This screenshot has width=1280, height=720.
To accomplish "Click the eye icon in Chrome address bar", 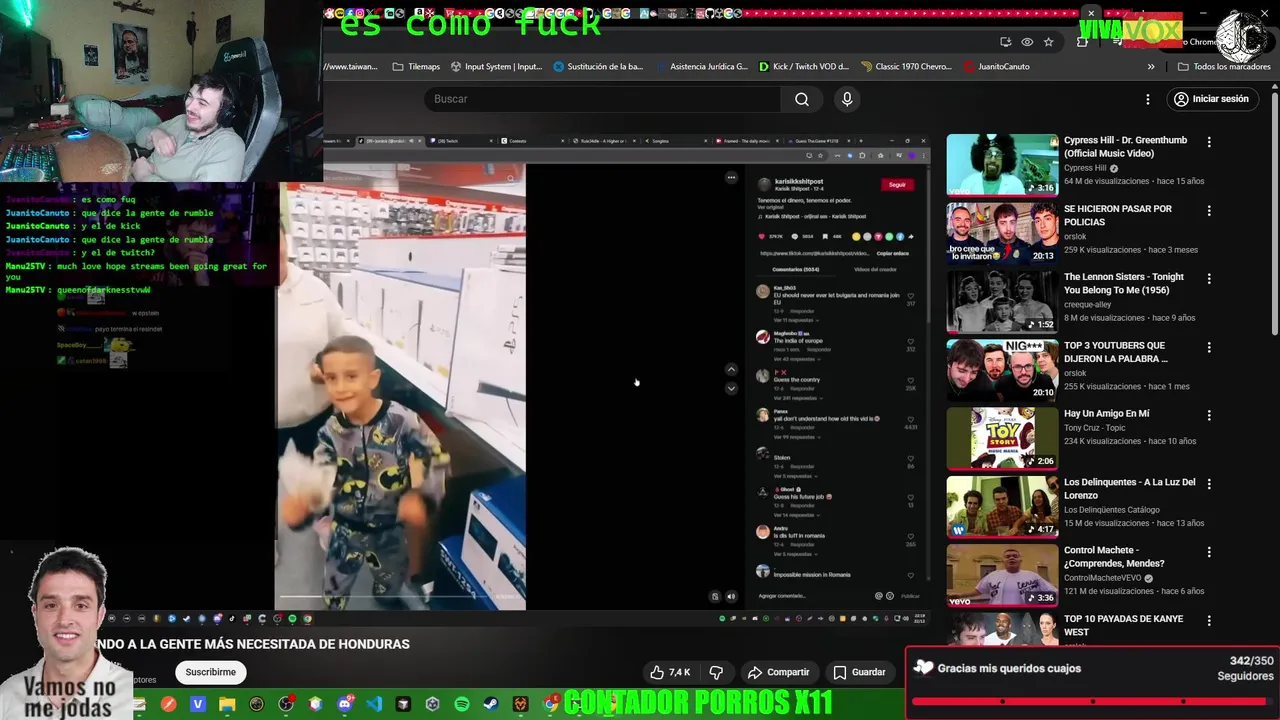I will click(1027, 42).
